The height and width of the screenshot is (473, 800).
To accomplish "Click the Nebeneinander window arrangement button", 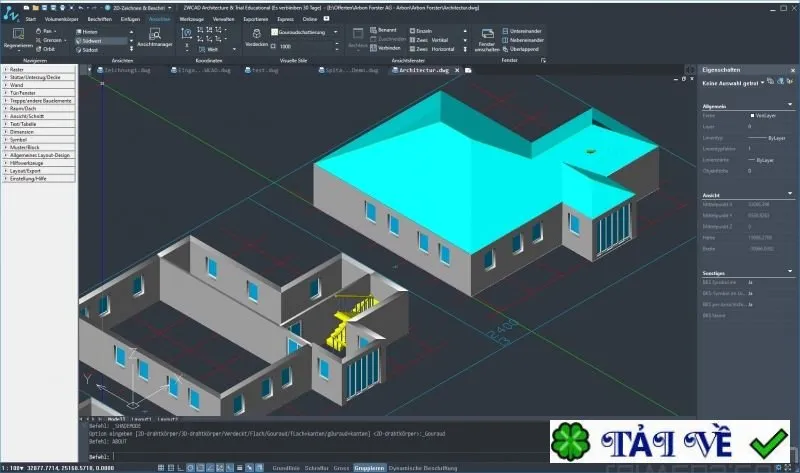I will click(523, 40).
